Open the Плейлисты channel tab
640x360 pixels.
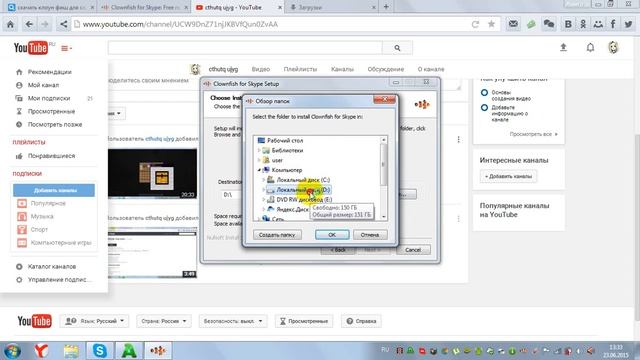pos(300,69)
